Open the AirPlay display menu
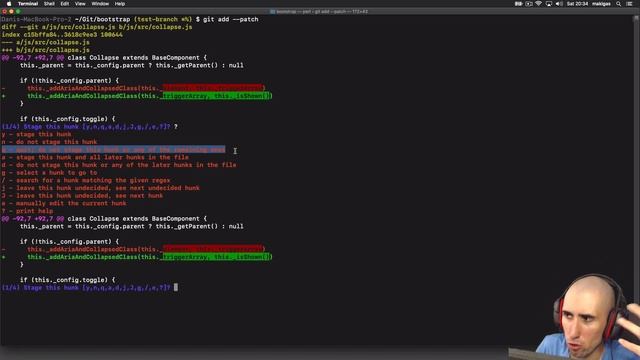640x360 pixels. (549, 4)
